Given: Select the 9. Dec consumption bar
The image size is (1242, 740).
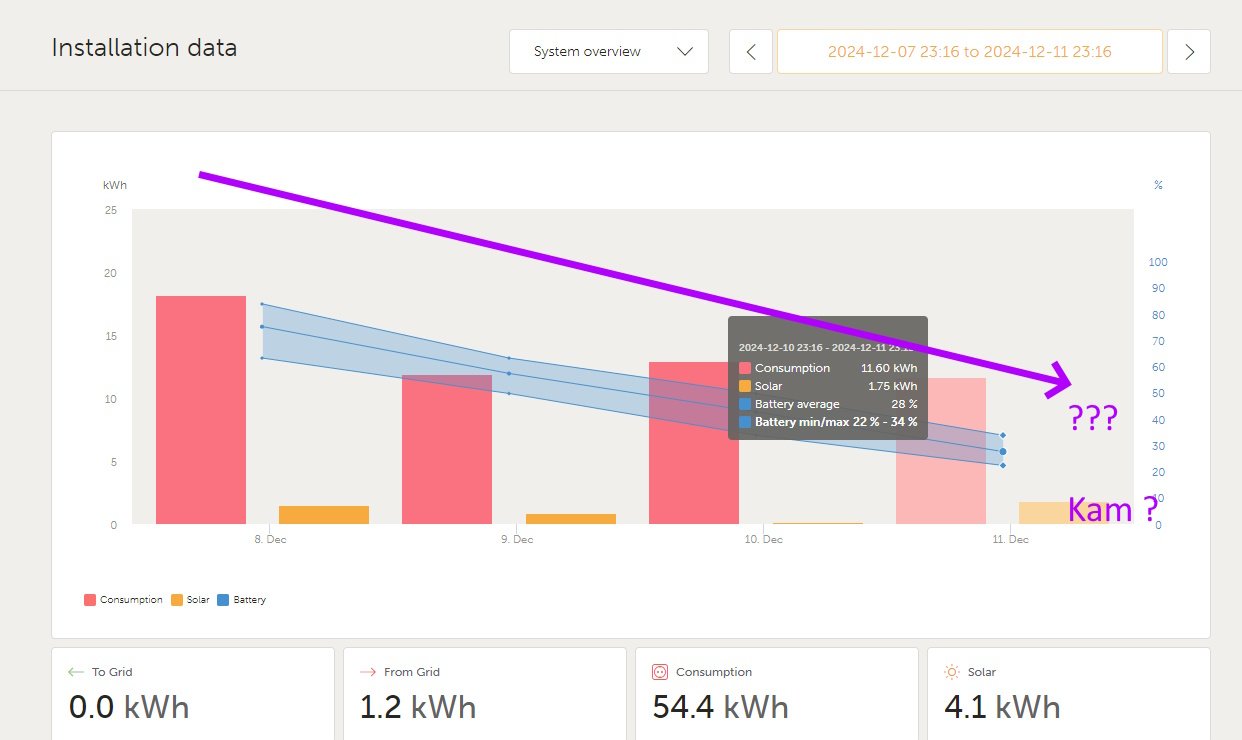Looking at the screenshot, I should tap(447, 450).
